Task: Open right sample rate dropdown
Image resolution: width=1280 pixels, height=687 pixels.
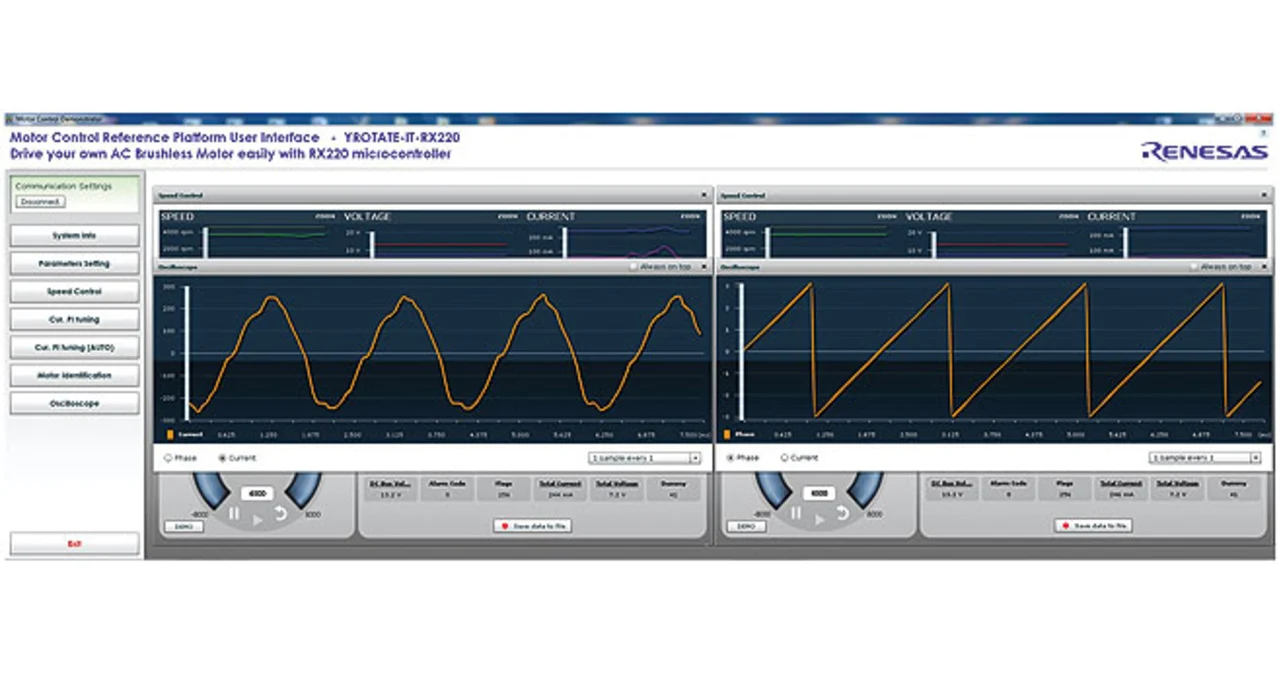Action: [1205, 458]
